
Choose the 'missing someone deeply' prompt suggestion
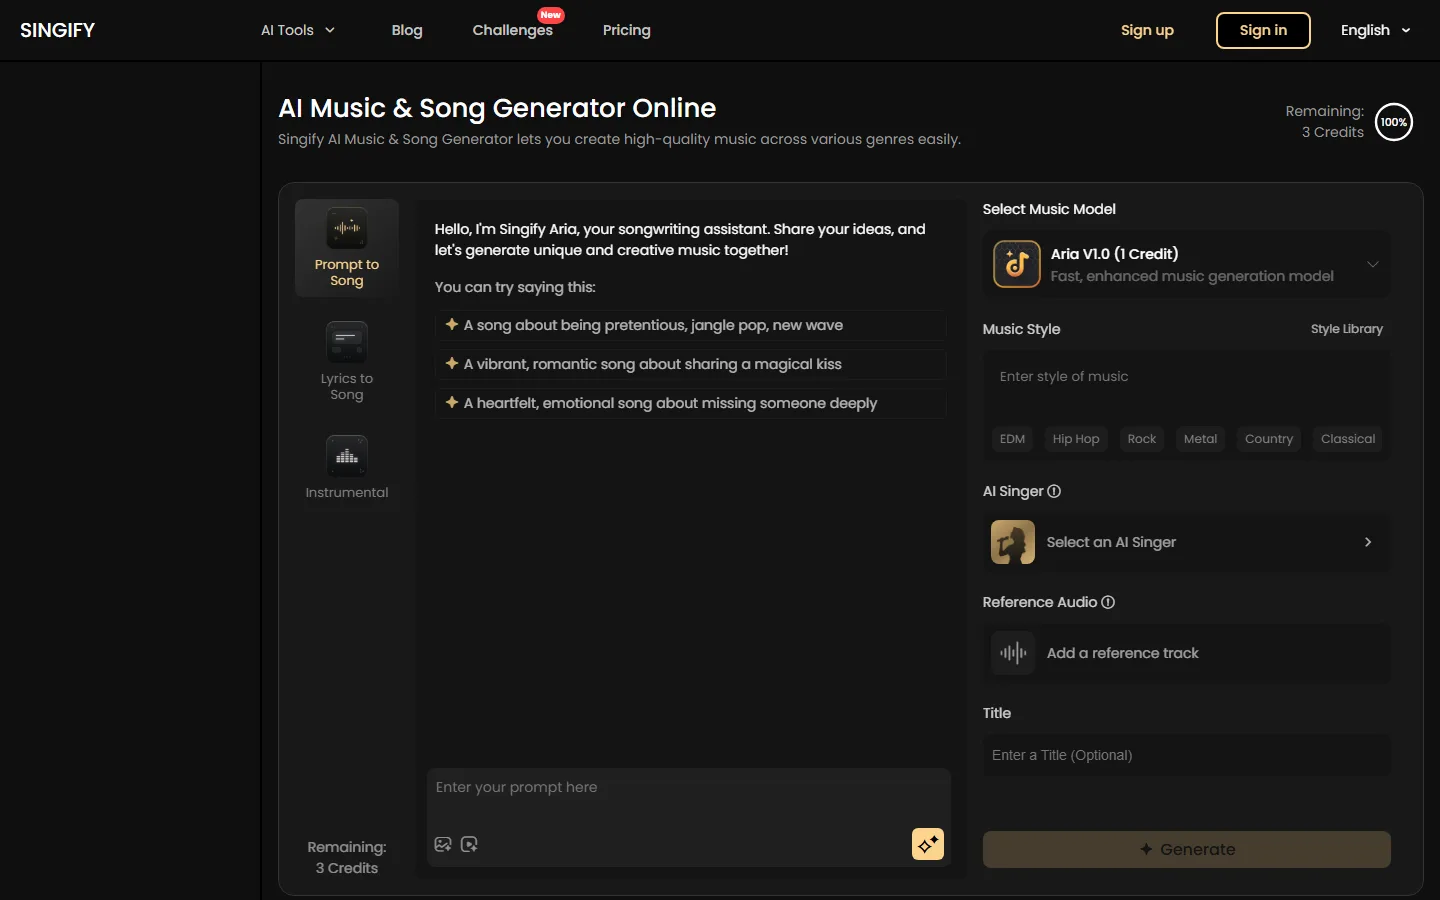click(x=690, y=403)
